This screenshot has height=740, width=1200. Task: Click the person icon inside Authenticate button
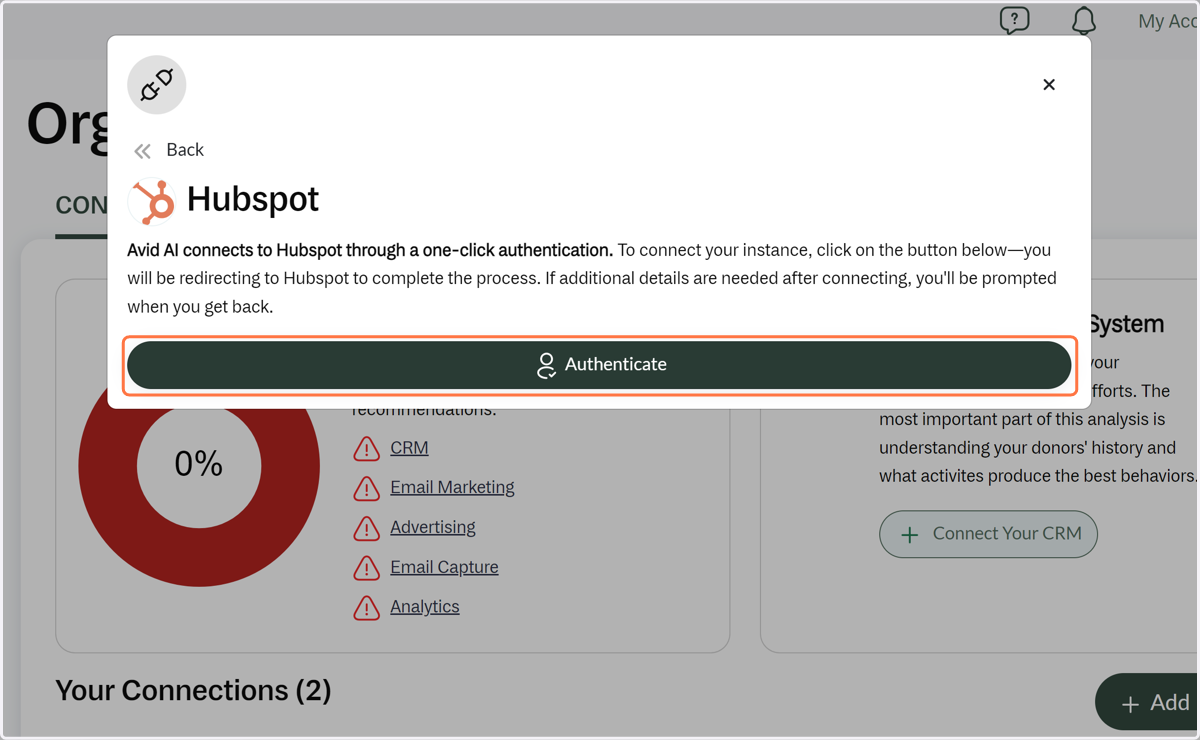pos(546,365)
